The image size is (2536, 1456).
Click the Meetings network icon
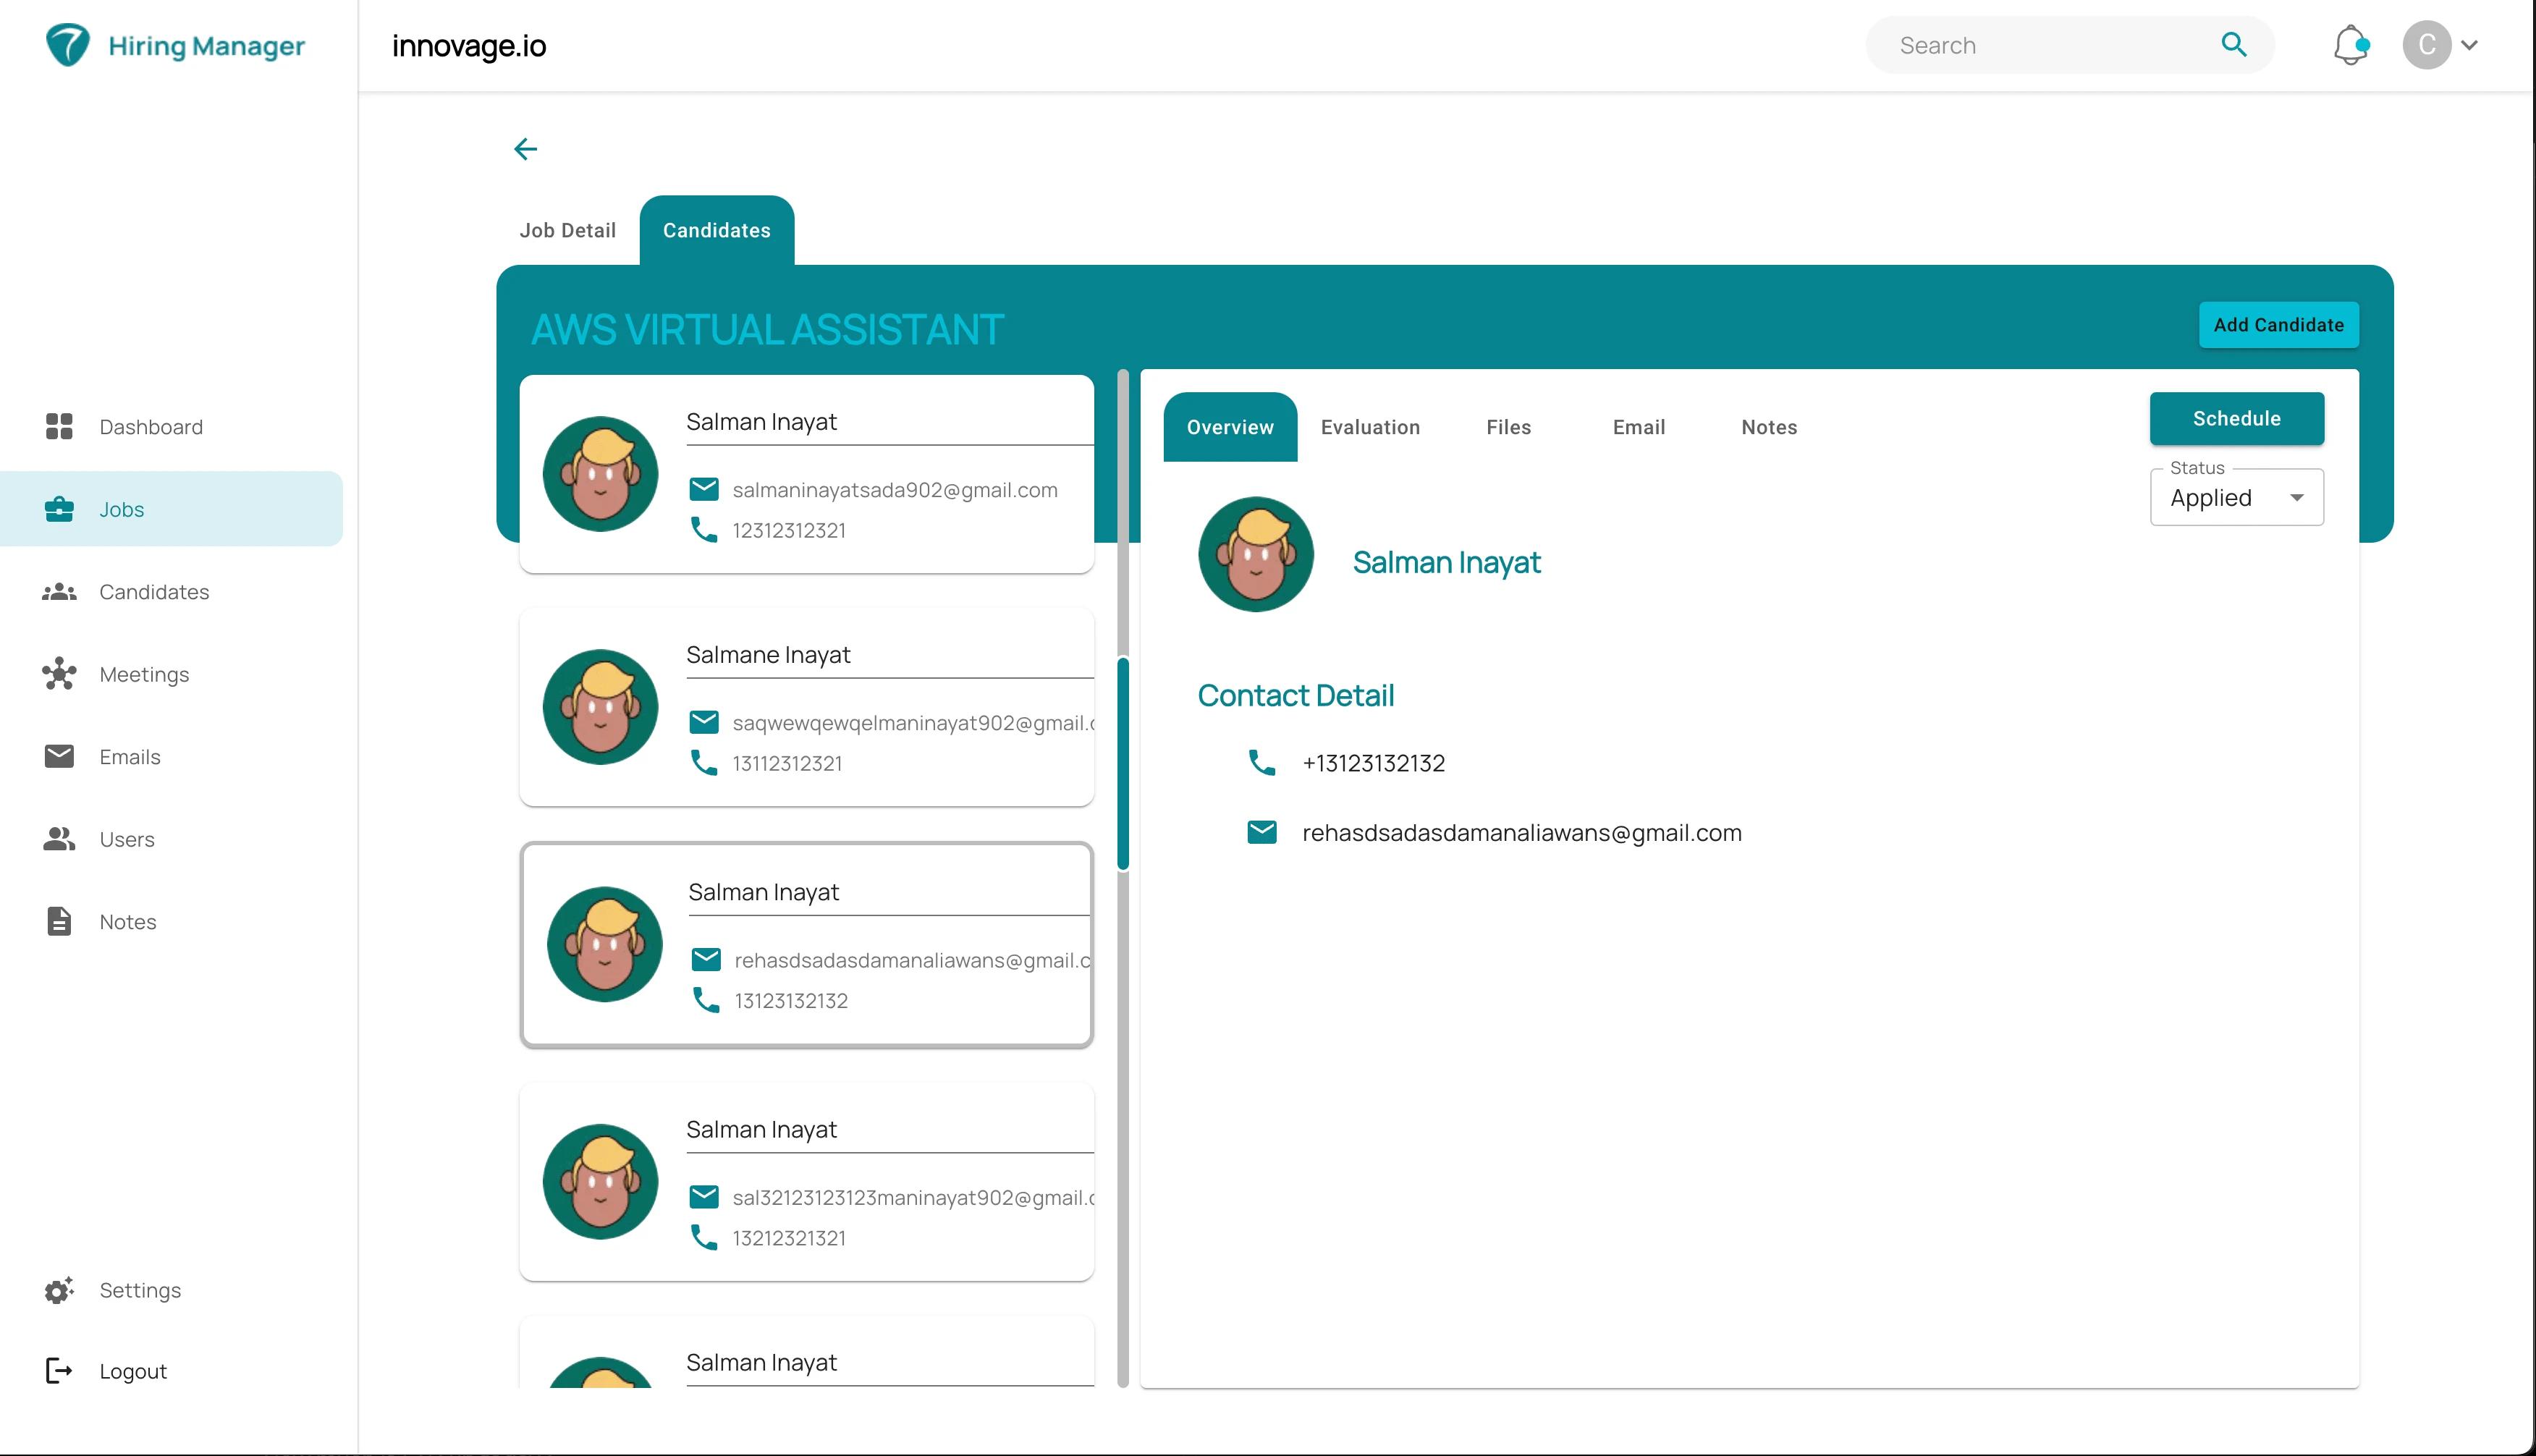coord(59,674)
